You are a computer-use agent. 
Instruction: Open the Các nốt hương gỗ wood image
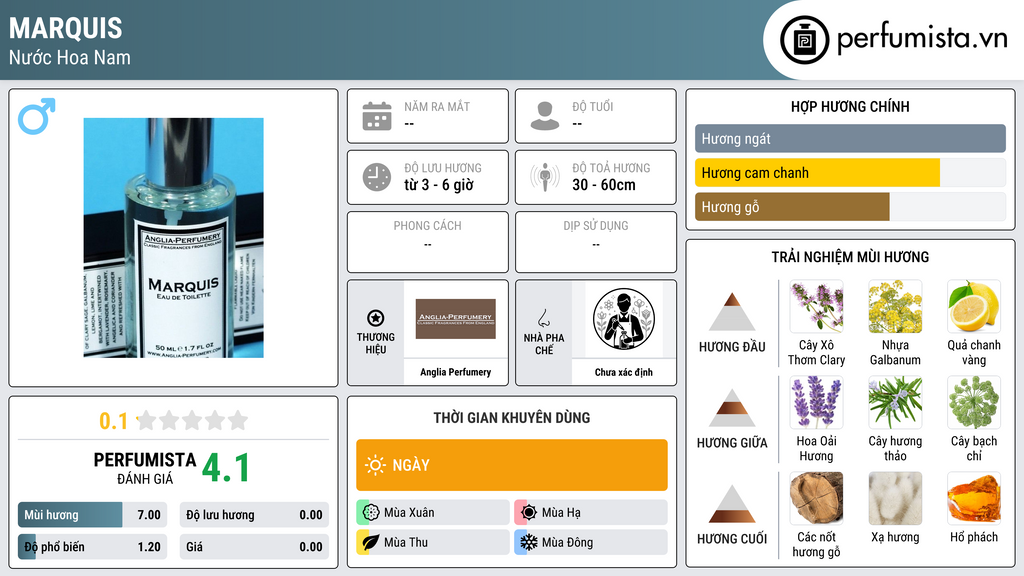pyautogui.click(x=816, y=499)
